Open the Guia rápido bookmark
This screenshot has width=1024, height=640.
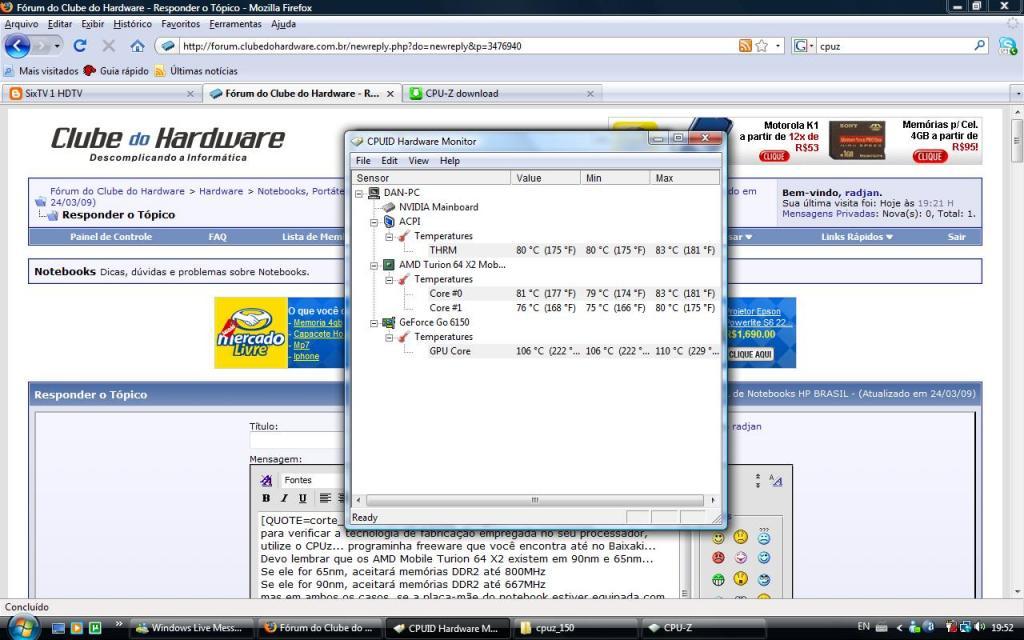[117, 71]
